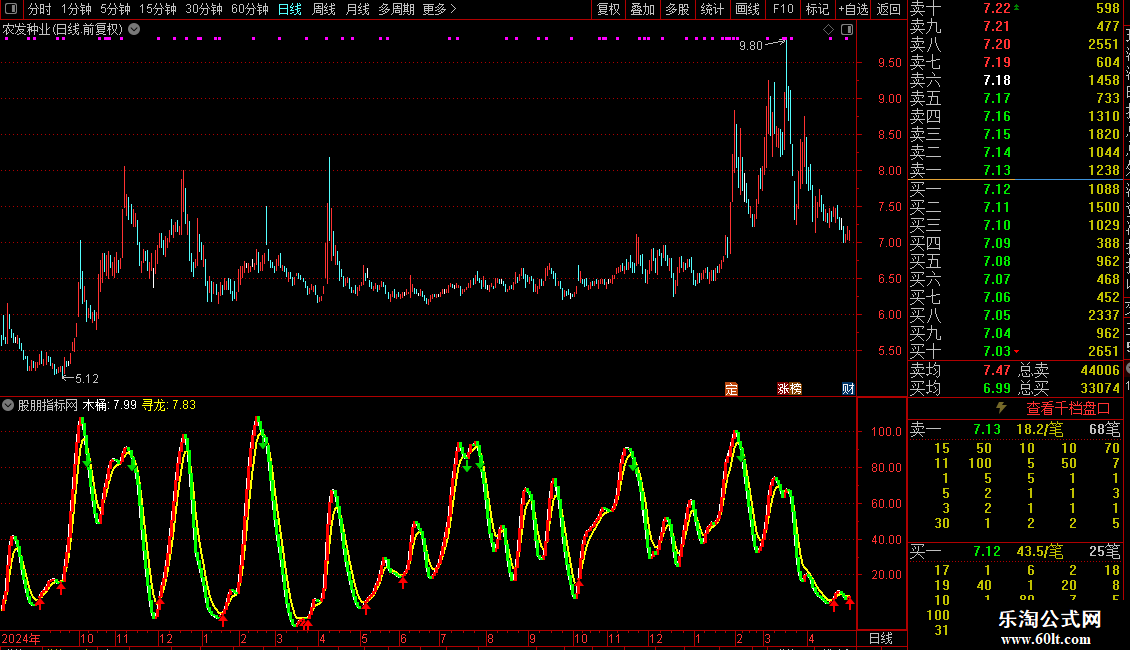Click the 5.12 low price annotation
This screenshot has width=1130, height=650.
point(86,378)
